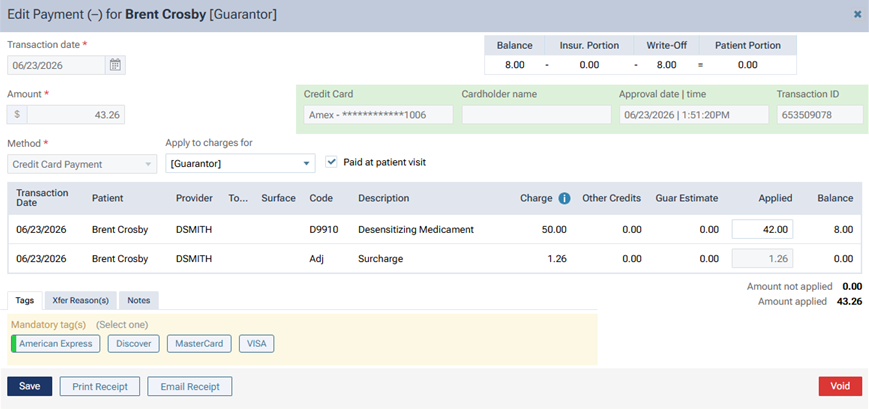Click the Email Receipt button

pyautogui.click(x=190, y=386)
